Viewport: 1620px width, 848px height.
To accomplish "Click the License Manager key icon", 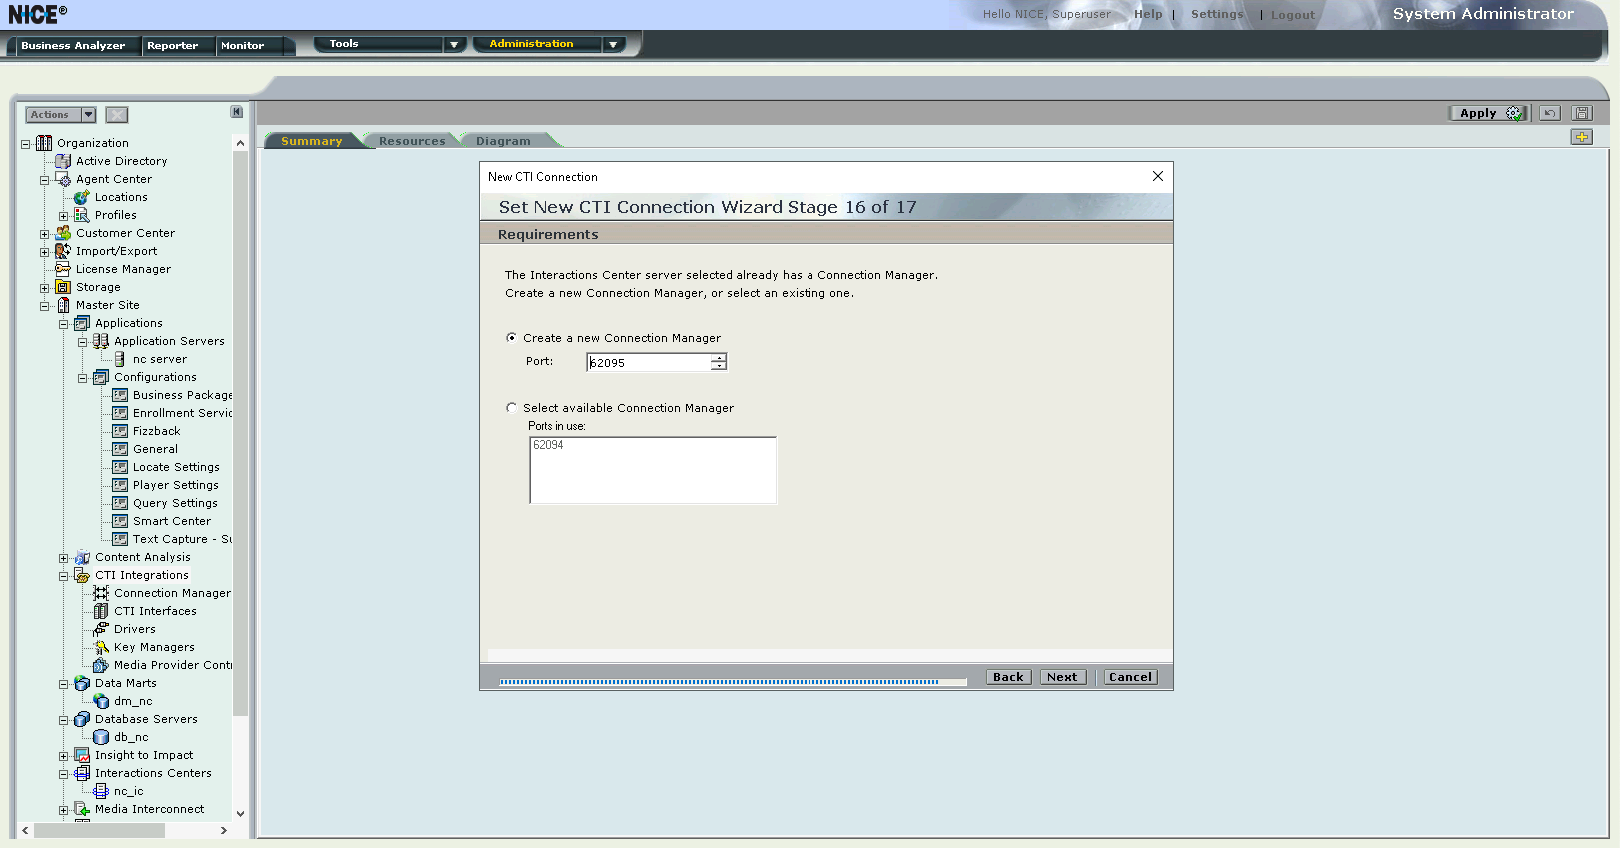I will coord(63,269).
